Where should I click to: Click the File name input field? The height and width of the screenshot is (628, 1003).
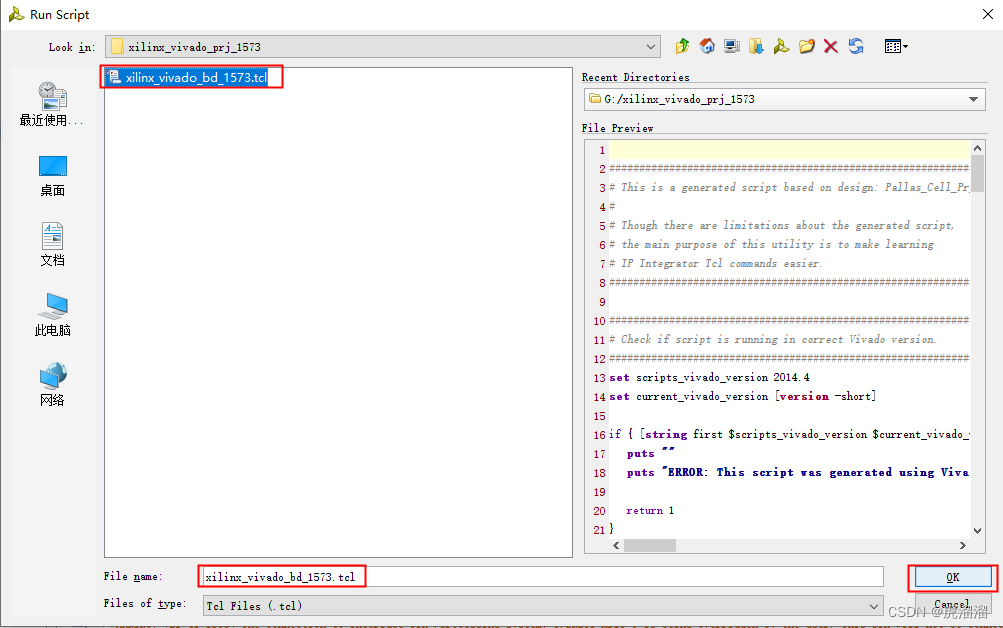pyautogui.click(x=540, y=576)
